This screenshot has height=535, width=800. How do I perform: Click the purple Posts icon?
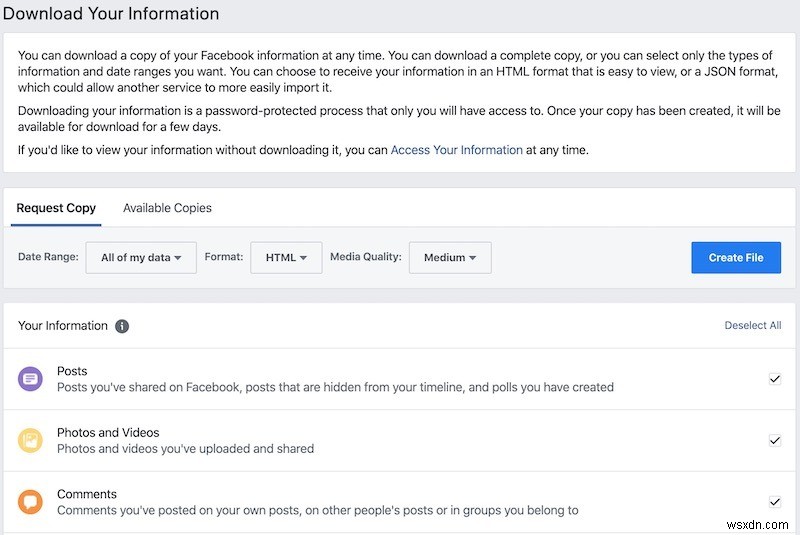(30, 379)
